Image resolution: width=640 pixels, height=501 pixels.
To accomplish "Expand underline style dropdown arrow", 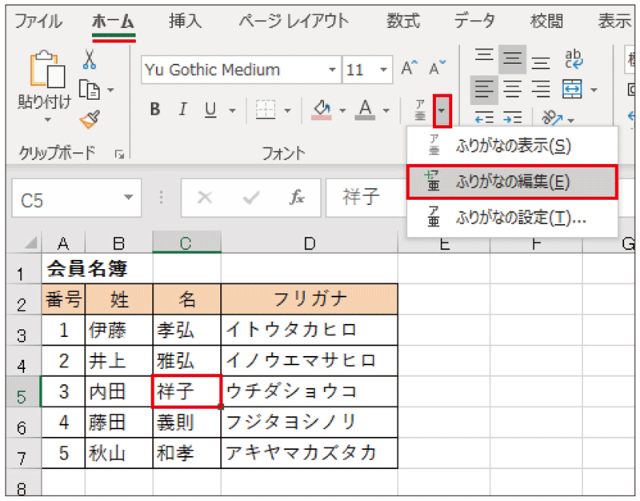I will coord(232,110).
